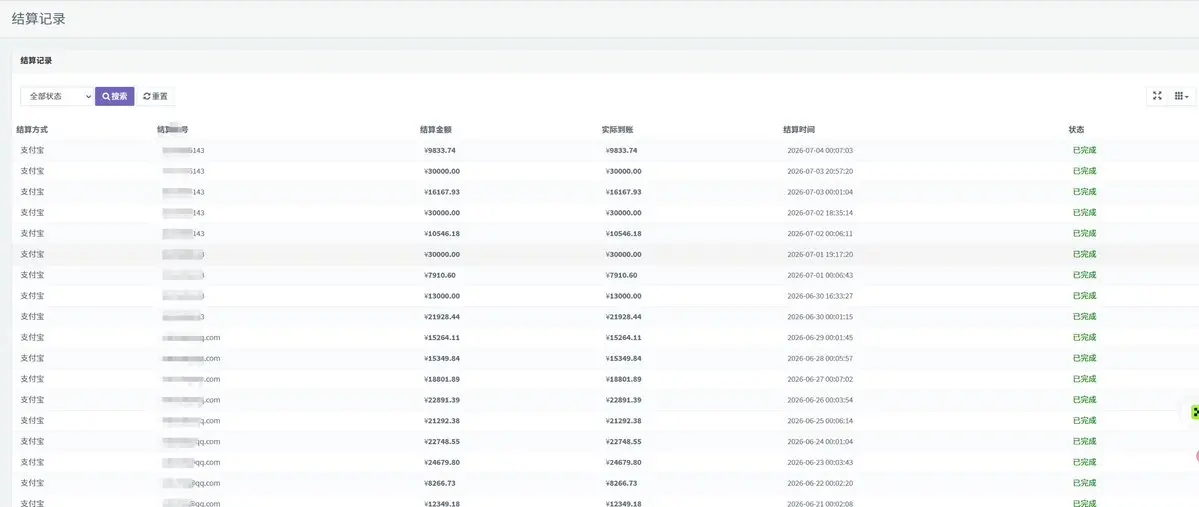This screenshot has width=1199, height=507.
Task: Click timestamp 2026-06-27 00:07:02
Action: point(820,379)
